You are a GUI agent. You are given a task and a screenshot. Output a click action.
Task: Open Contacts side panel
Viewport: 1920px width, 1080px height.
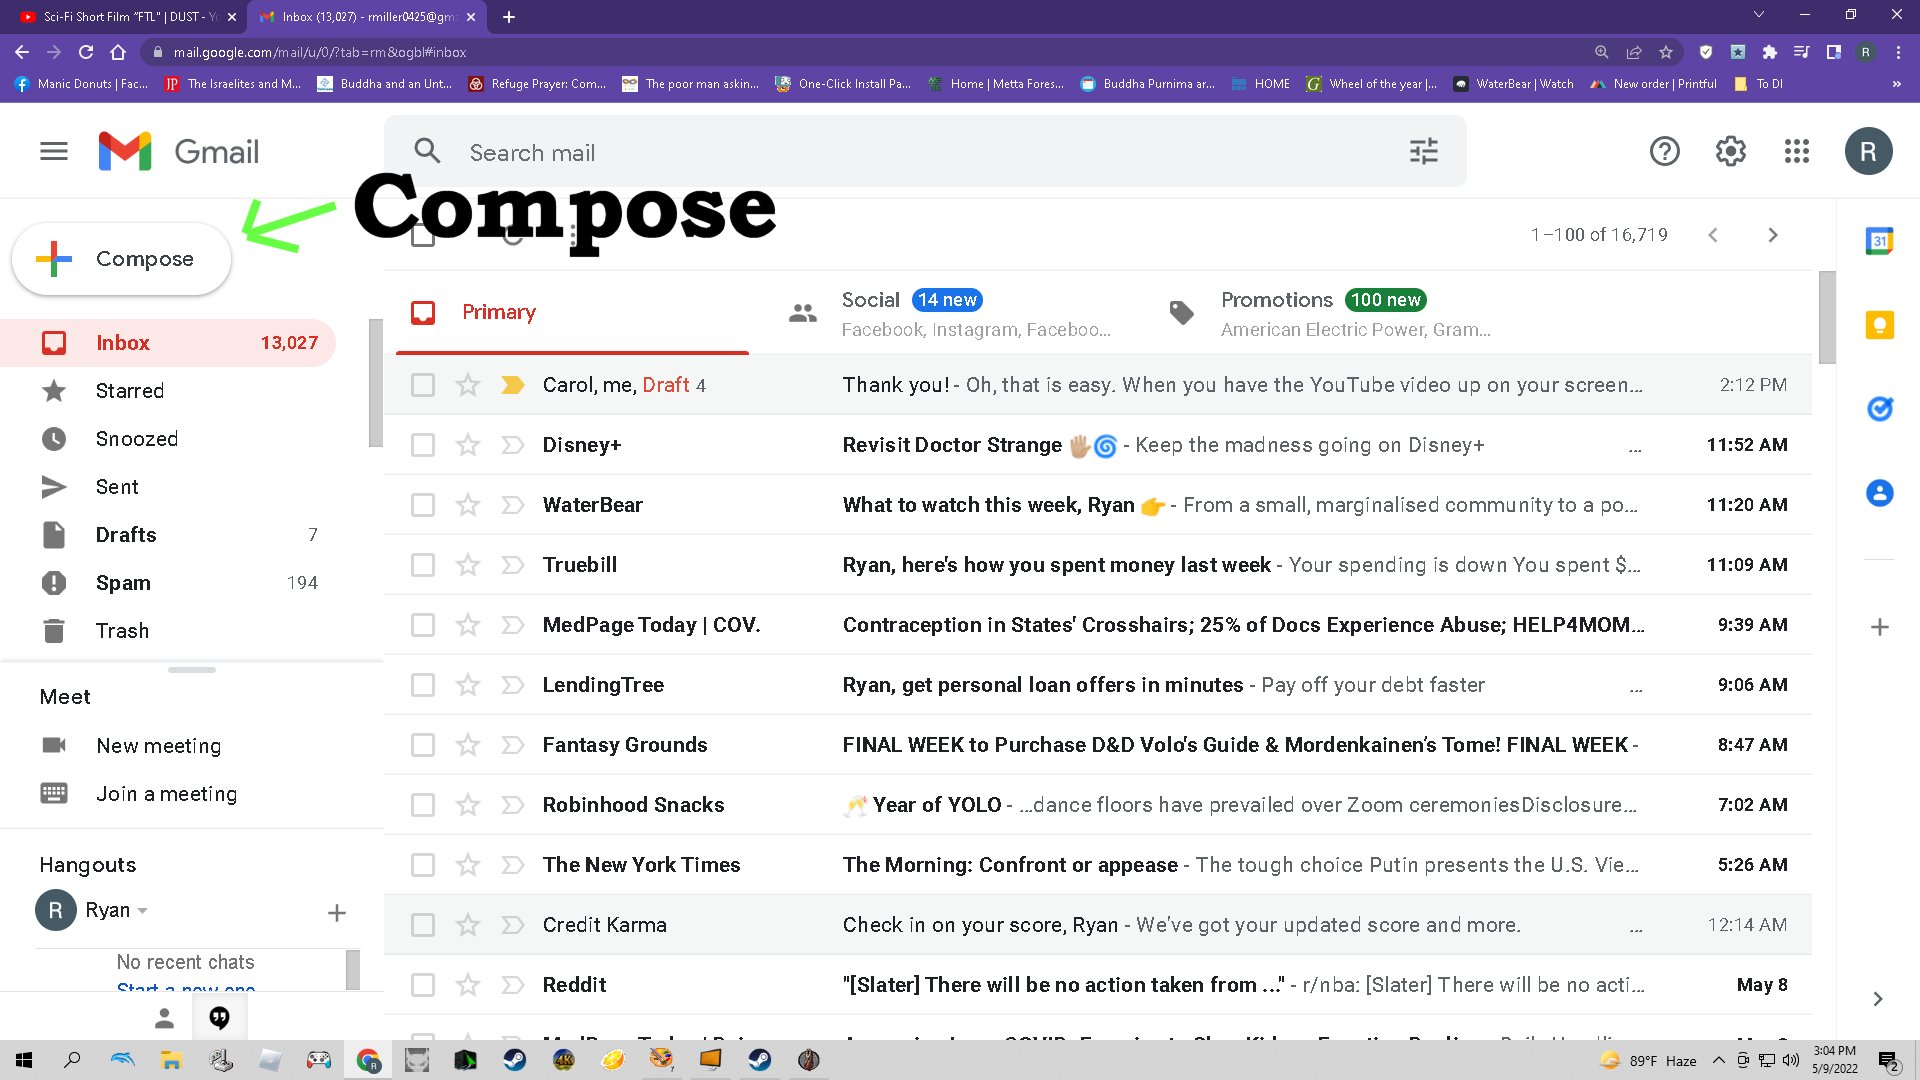[x=1879, y=493]
